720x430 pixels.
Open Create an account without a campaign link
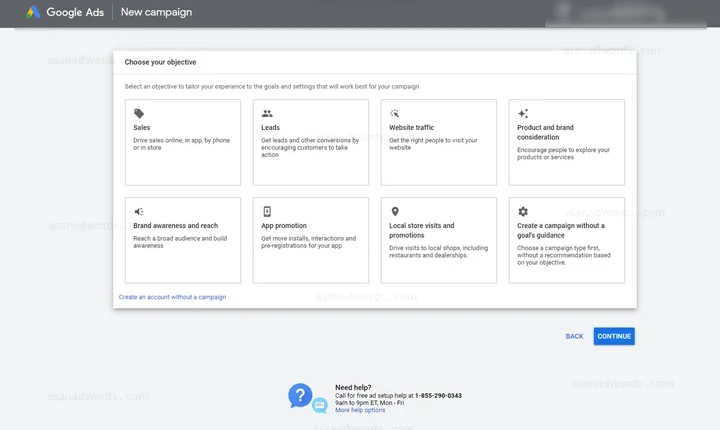tap(172, 297)
